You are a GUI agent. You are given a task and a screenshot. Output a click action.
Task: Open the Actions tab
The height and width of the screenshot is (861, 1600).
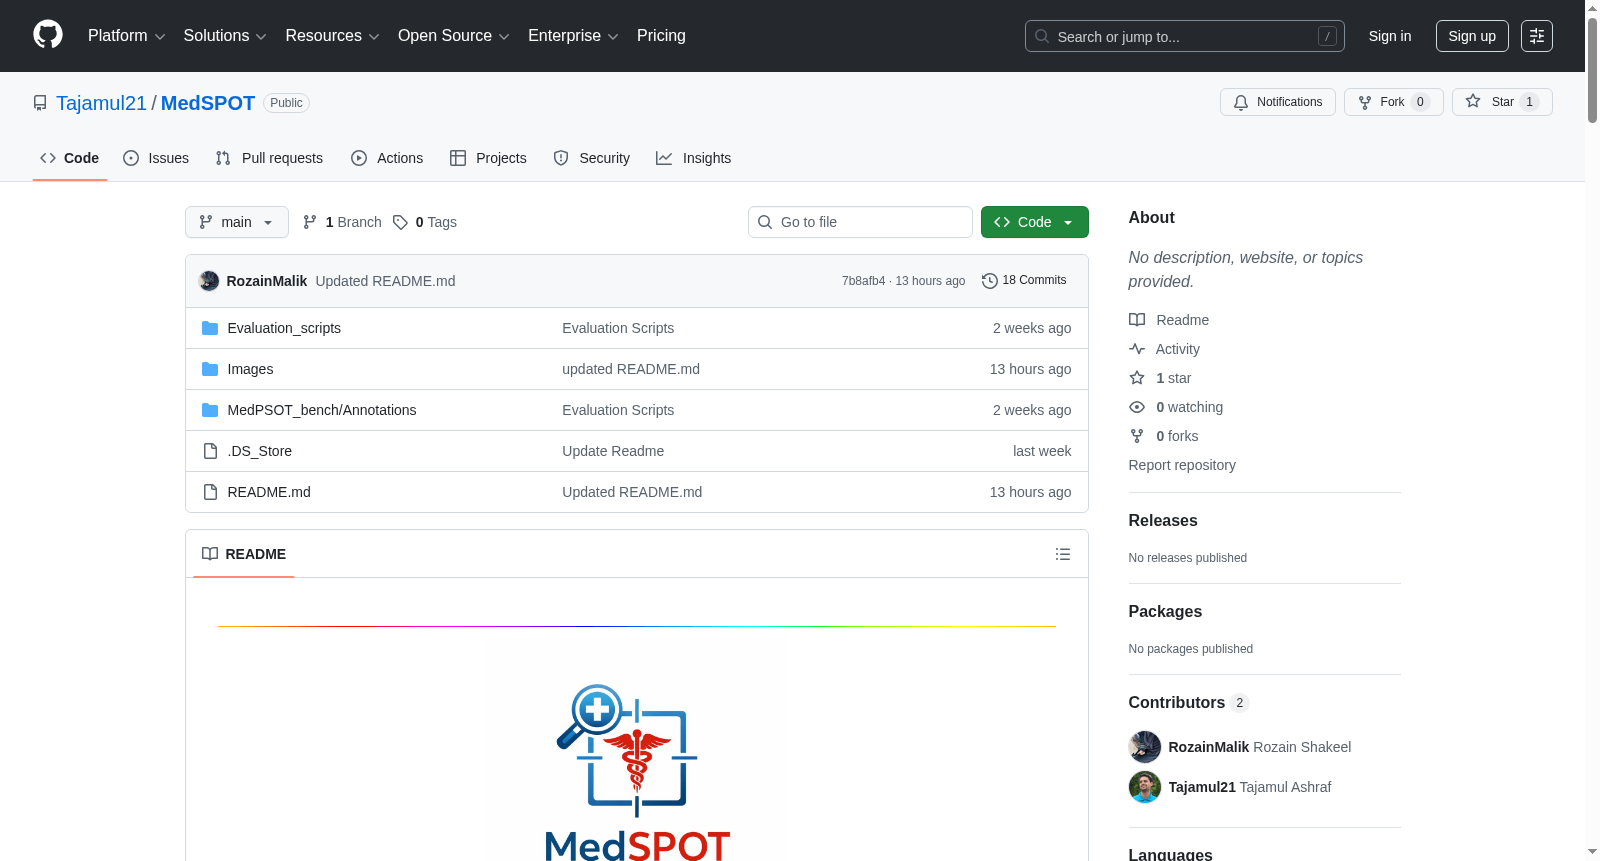click(387, 158)
